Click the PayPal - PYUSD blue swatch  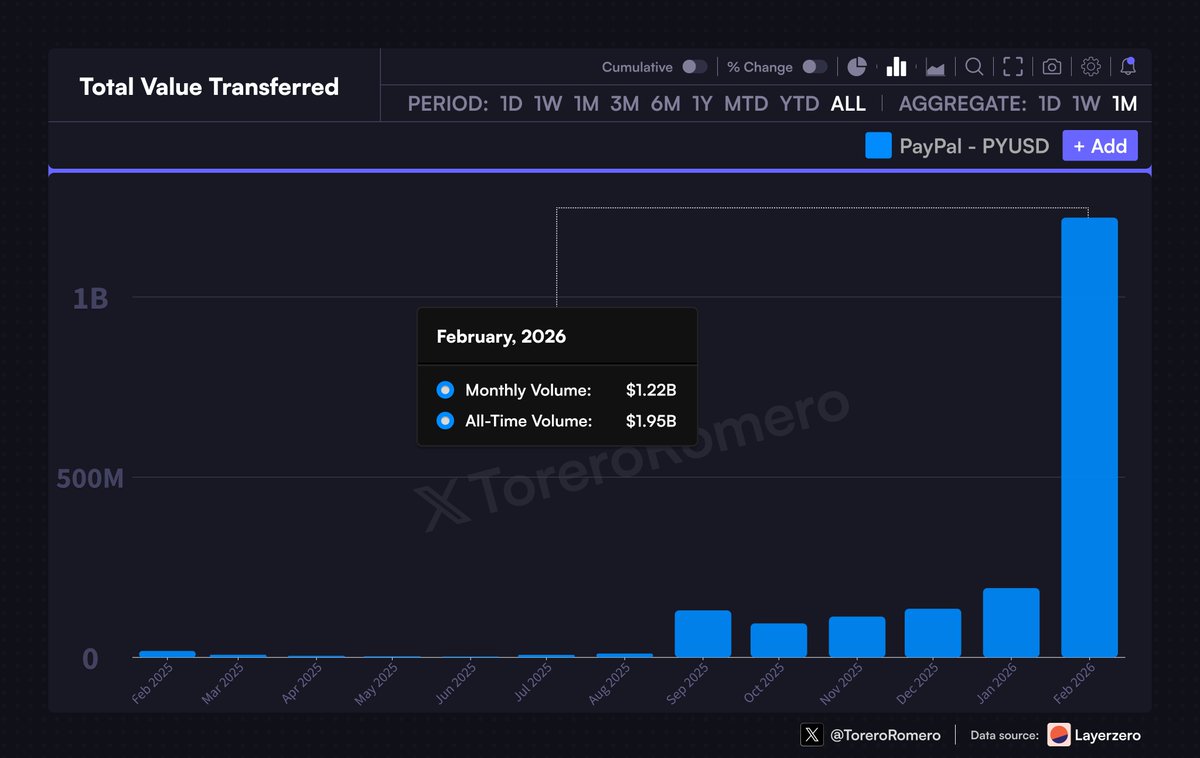click(878, 146)
